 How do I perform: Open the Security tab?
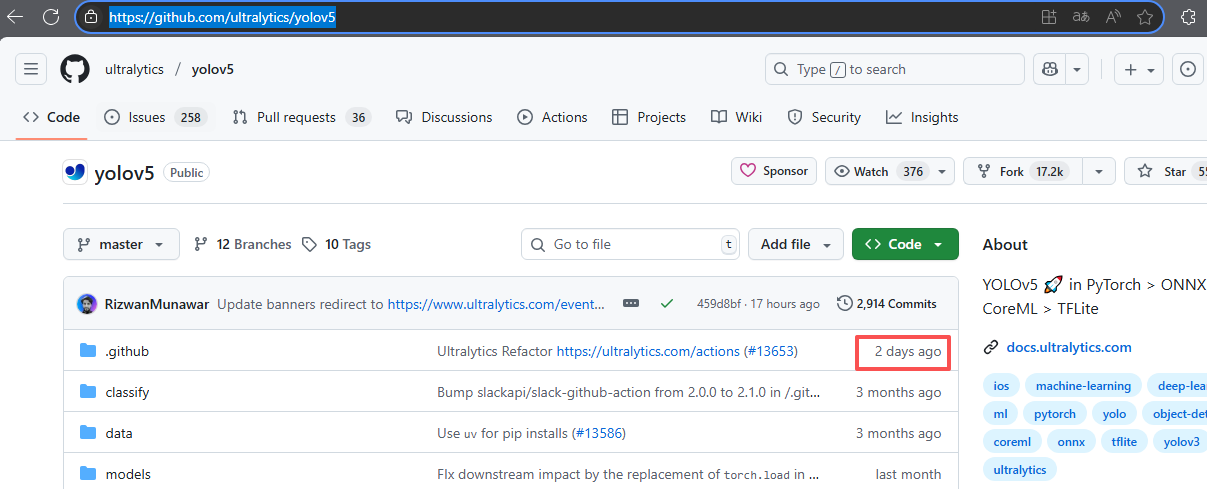click(x=824, y=117)
